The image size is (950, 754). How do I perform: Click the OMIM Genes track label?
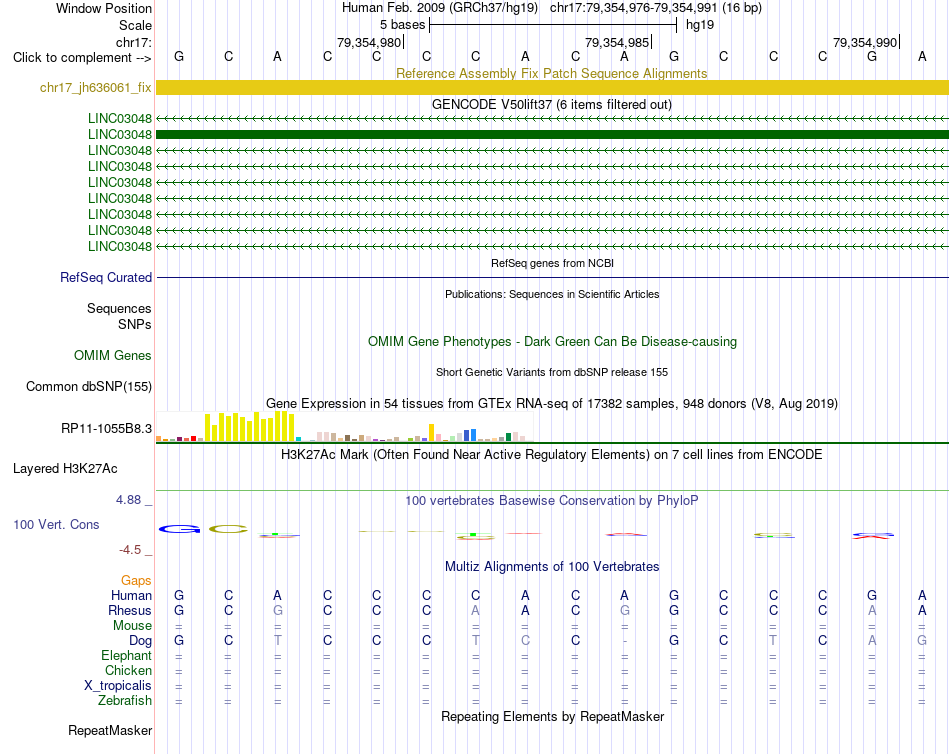coord(112,355)
